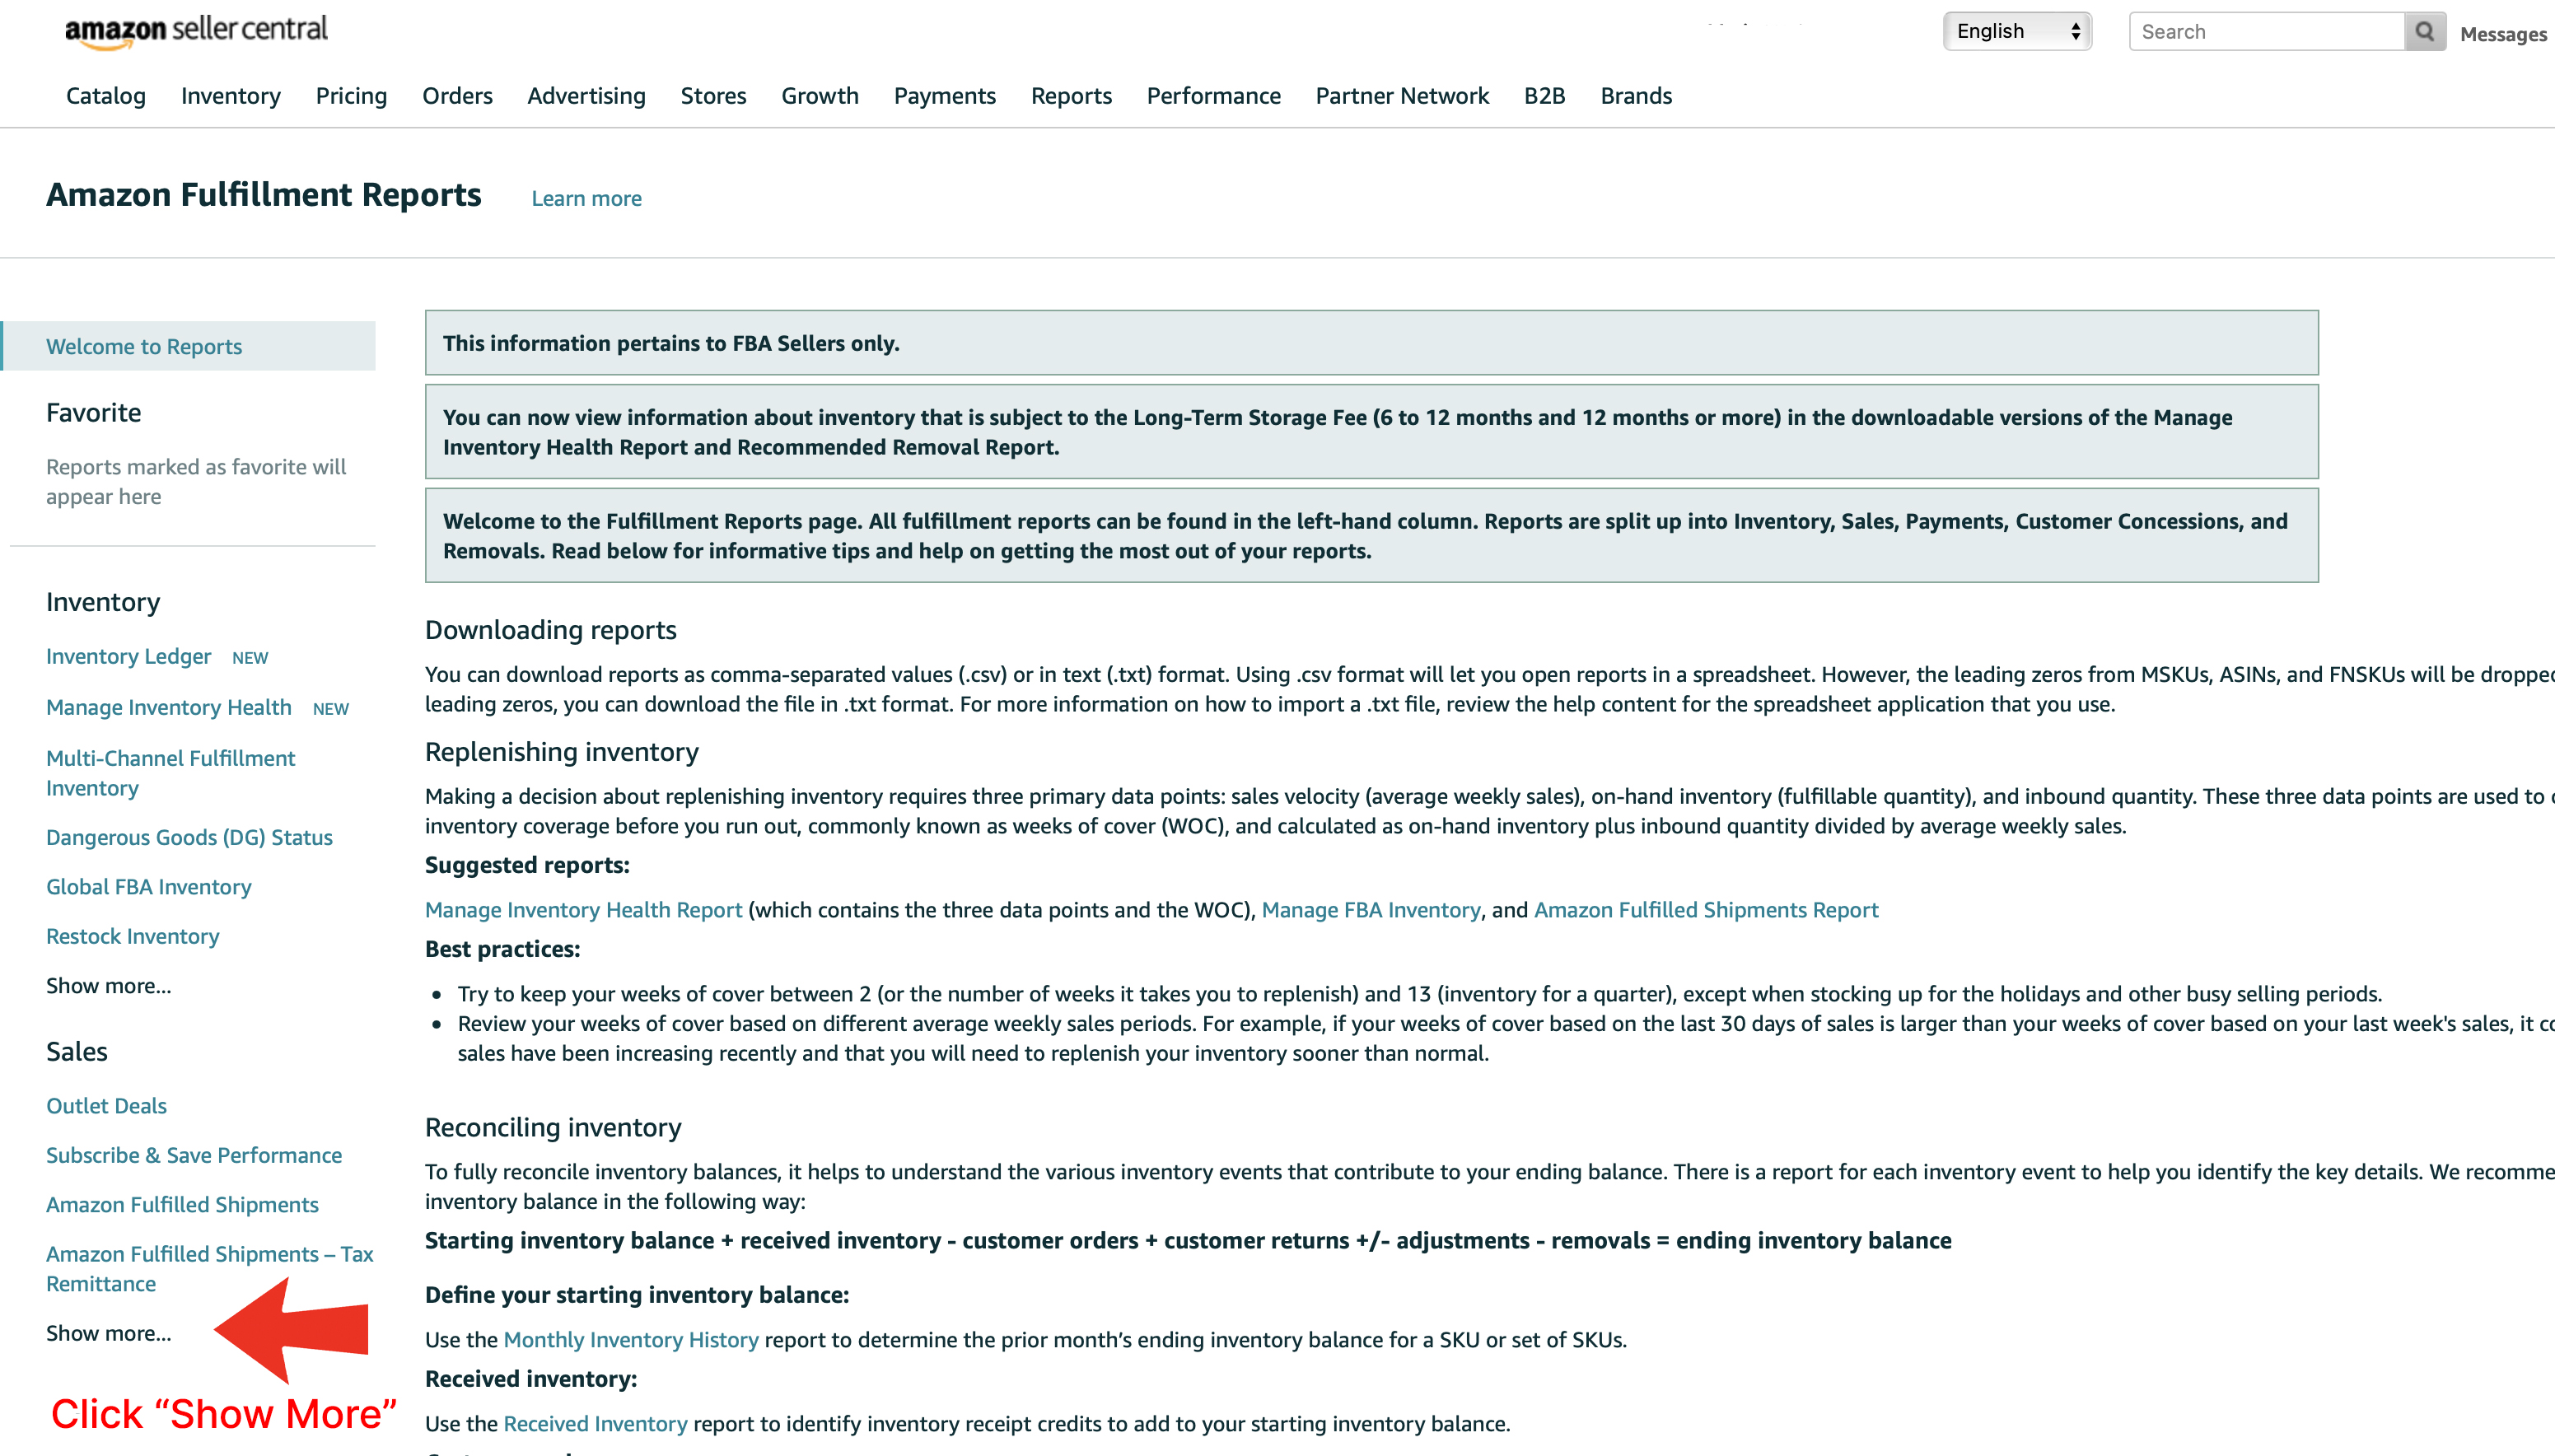Click Manage Inventory Health Report inline link

click(584, 910)
